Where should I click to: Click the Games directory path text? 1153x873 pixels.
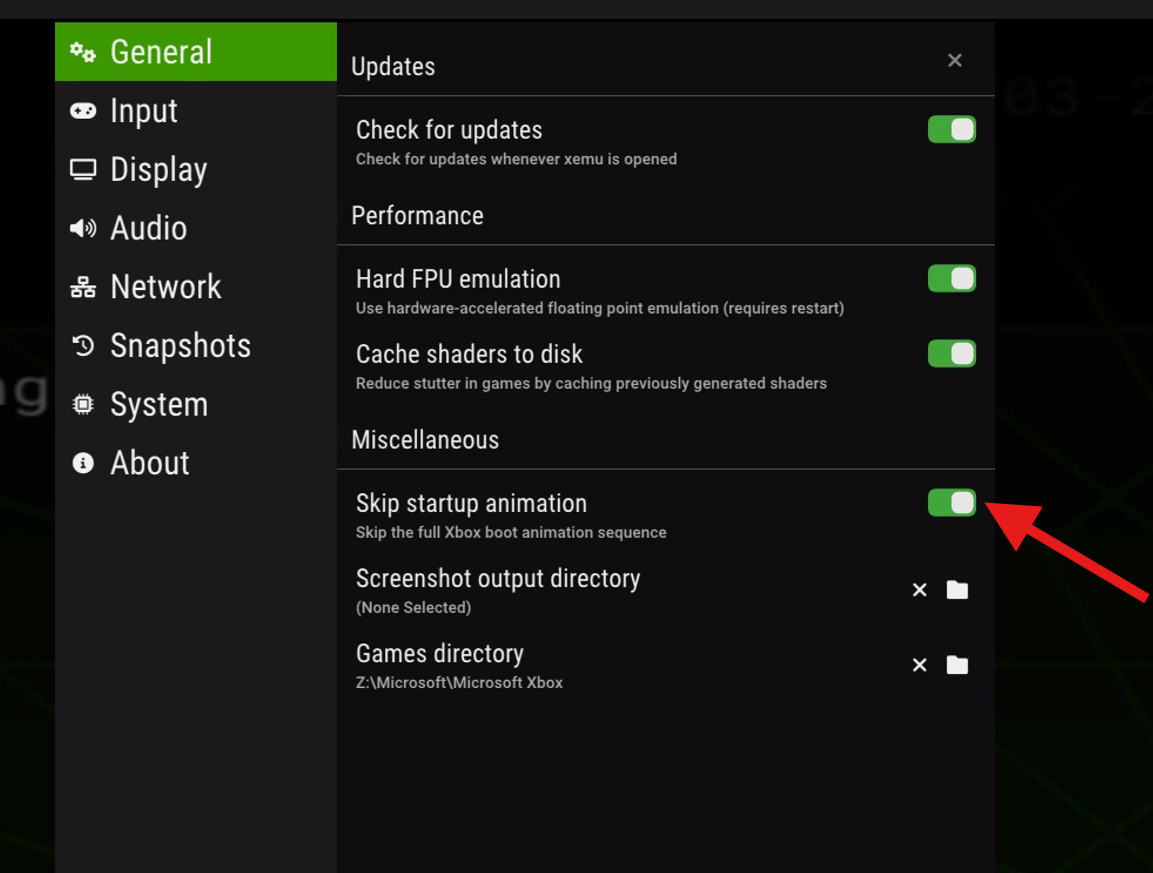(459, 683)
